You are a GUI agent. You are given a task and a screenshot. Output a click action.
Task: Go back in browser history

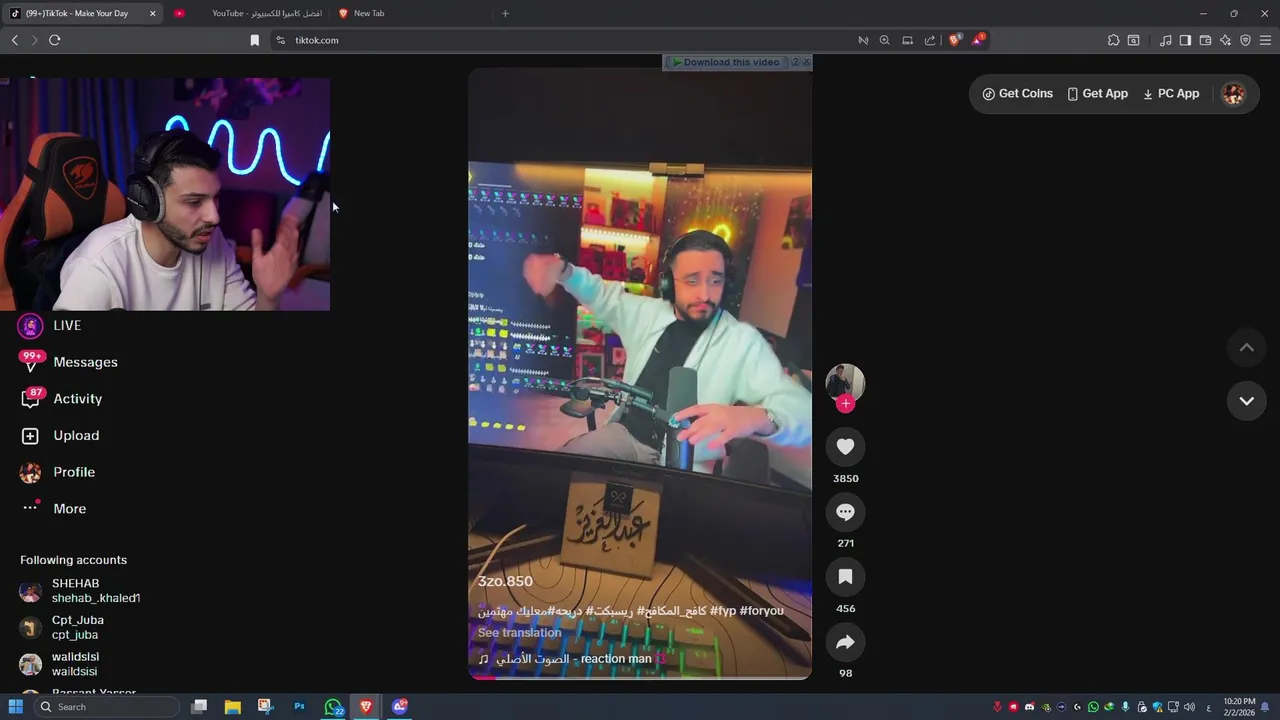[15, 40]
